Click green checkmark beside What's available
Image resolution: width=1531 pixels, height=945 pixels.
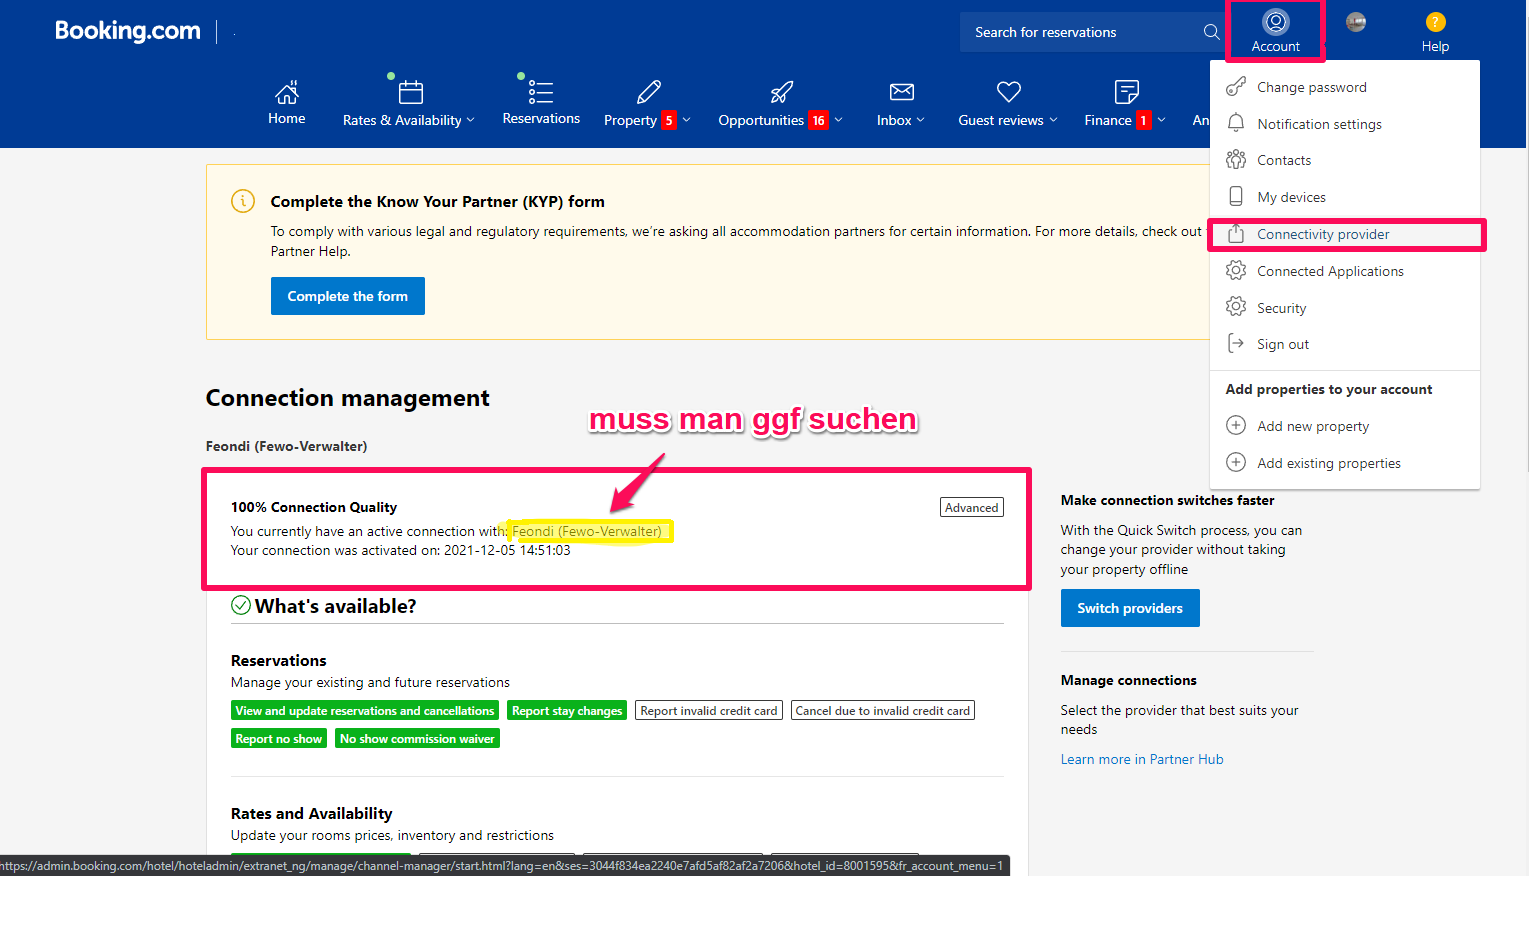tap(241, 605)
